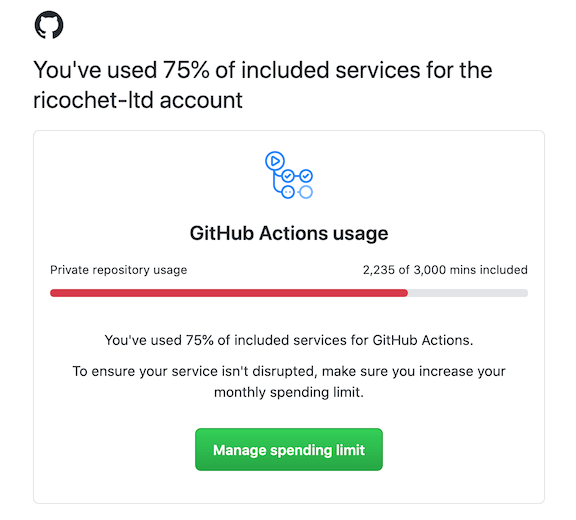The width and height of the screenshot is (576, 520).
Task: Open Manage spending limit
Action: 289,449
